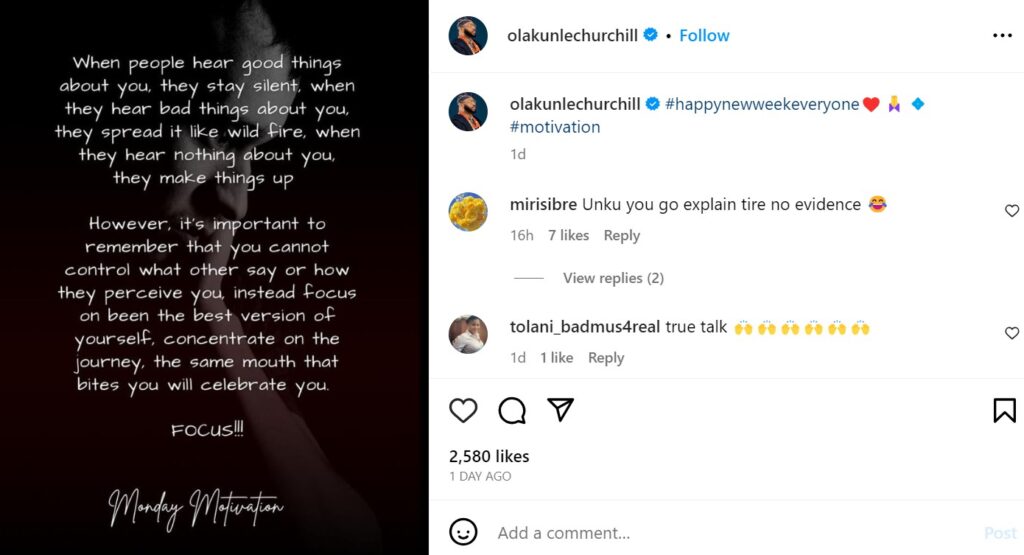Like mirisibre's comment
The width and height of the screenshot is (1024, 555).
click(1011, 211)
